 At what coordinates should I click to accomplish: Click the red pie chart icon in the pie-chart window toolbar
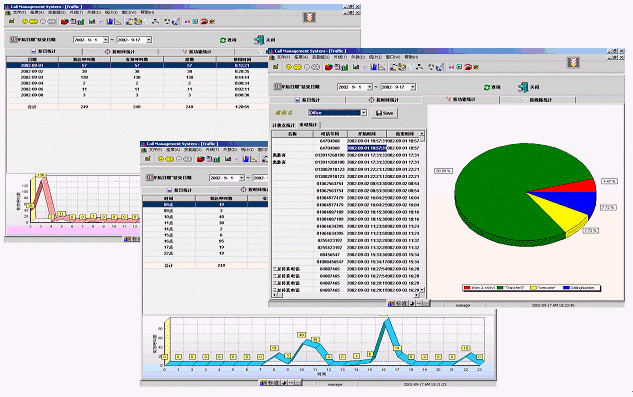pos(329,67)
